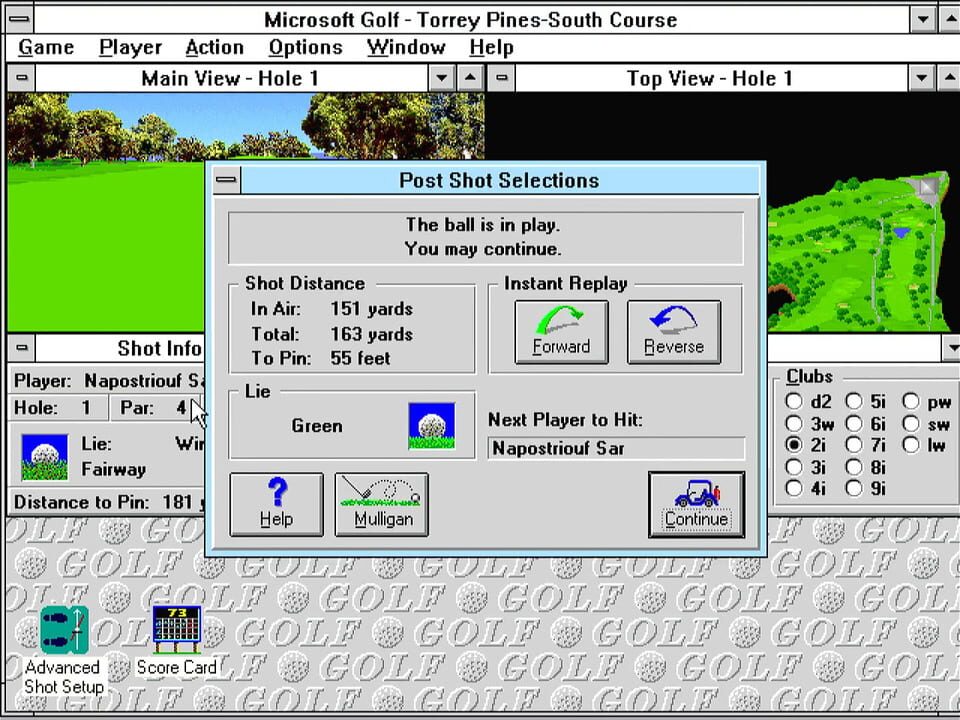Image resolution: width=960 pixels, height=720 pixels.
Task: Open the Options menu
Action: click(306, 47)
